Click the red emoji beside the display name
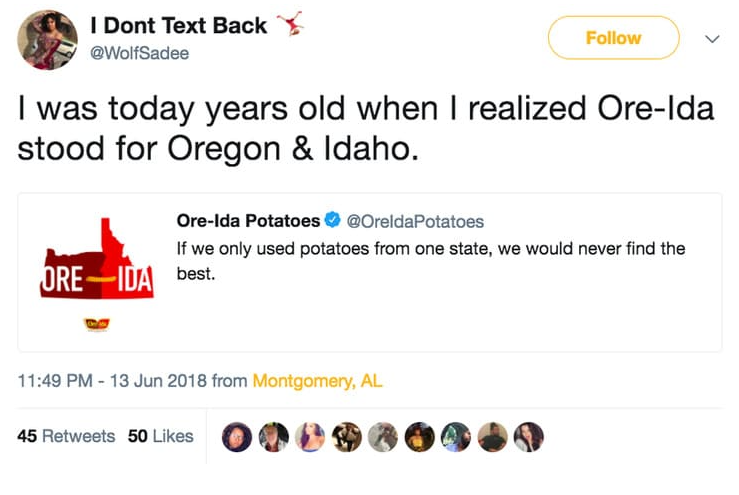Image resolution: width=739 pixels, height=495 pixels. [289, 24]
